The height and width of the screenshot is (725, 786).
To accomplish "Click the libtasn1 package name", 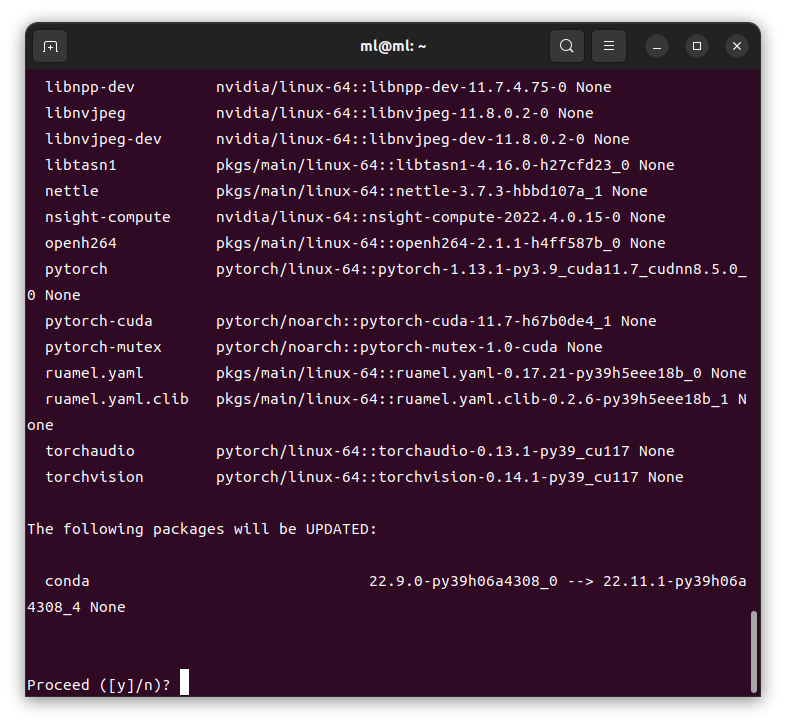I will pos(81,165).
